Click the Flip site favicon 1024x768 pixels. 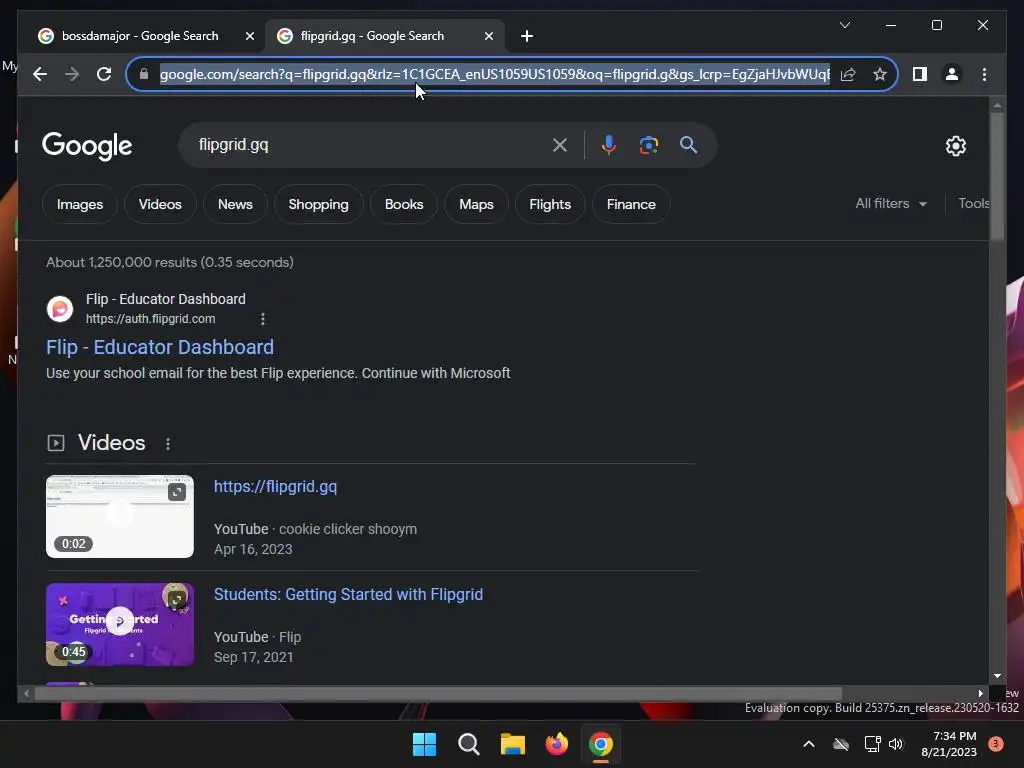pyautogui.click(x=59, y=308)
